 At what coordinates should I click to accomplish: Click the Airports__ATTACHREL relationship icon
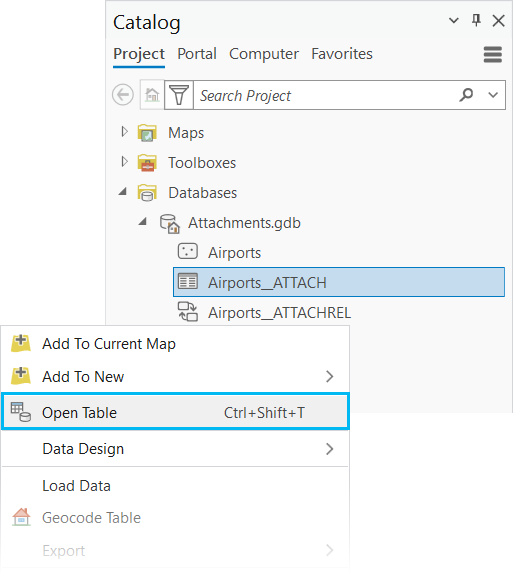tap(187, 312)
